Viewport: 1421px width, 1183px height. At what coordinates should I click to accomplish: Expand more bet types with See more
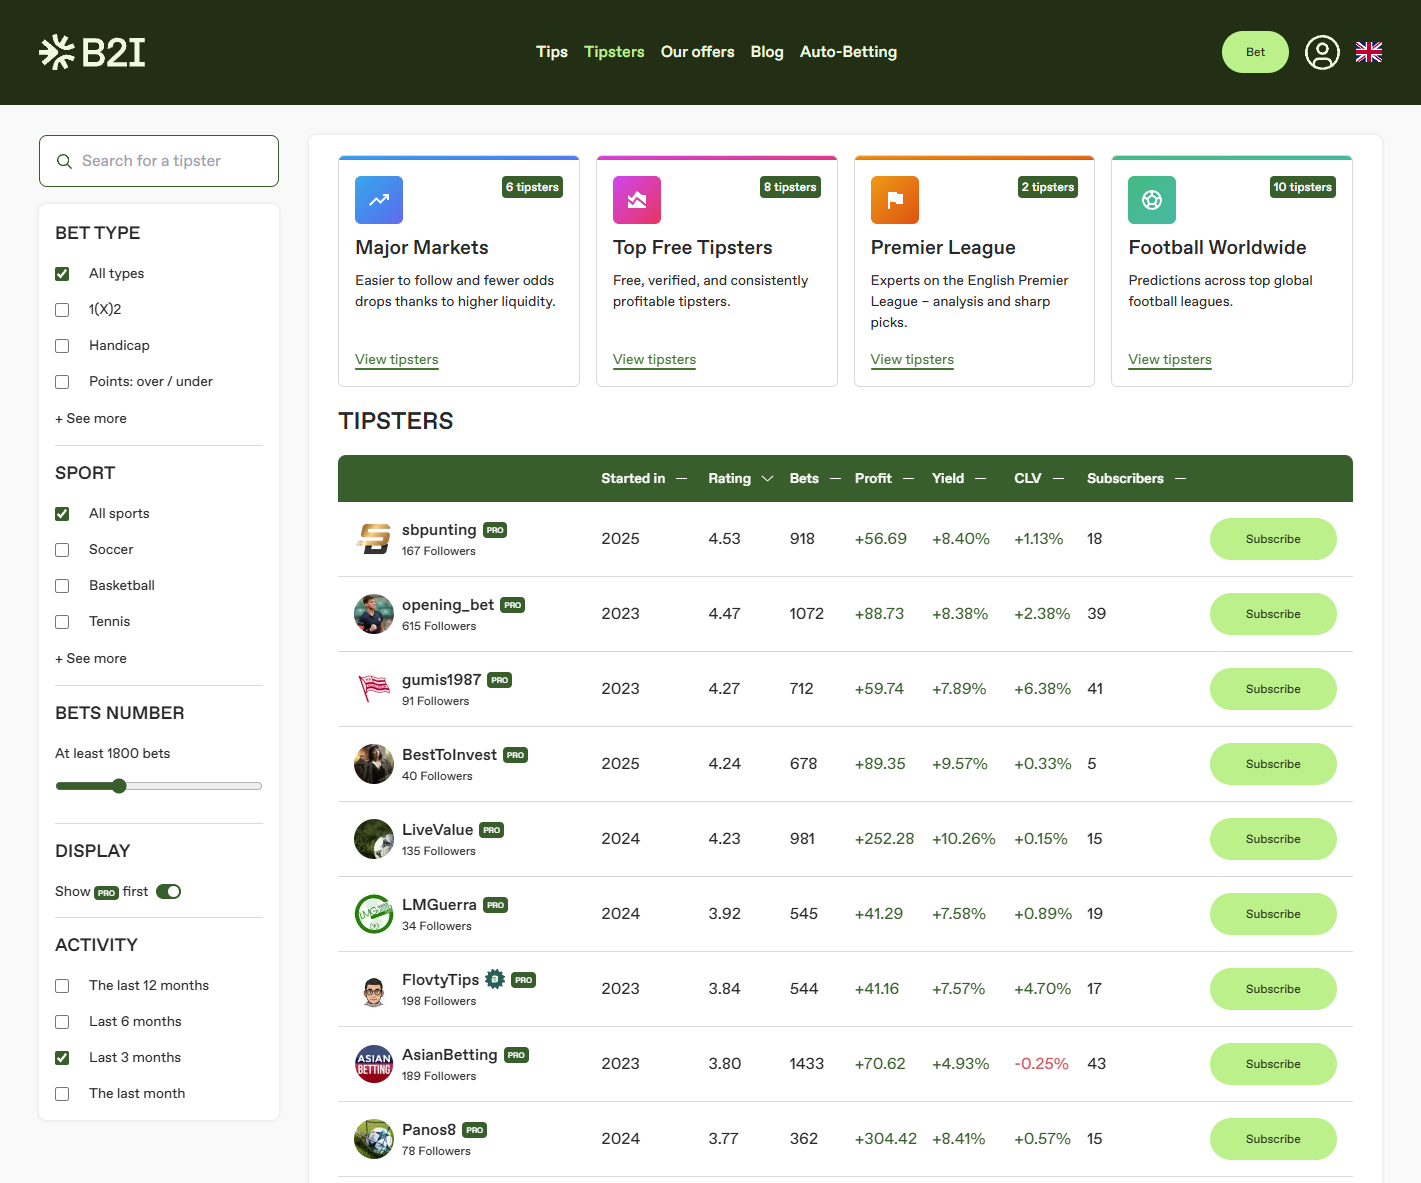pos(91,419)
